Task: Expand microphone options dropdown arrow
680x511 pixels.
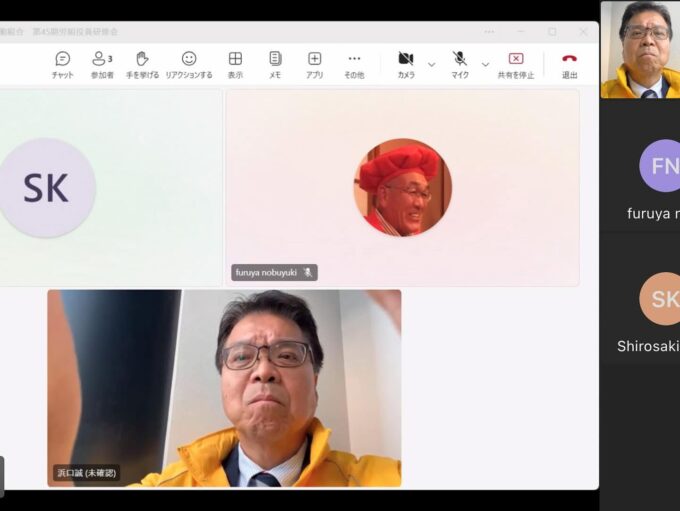Action: tap(485, 64)
